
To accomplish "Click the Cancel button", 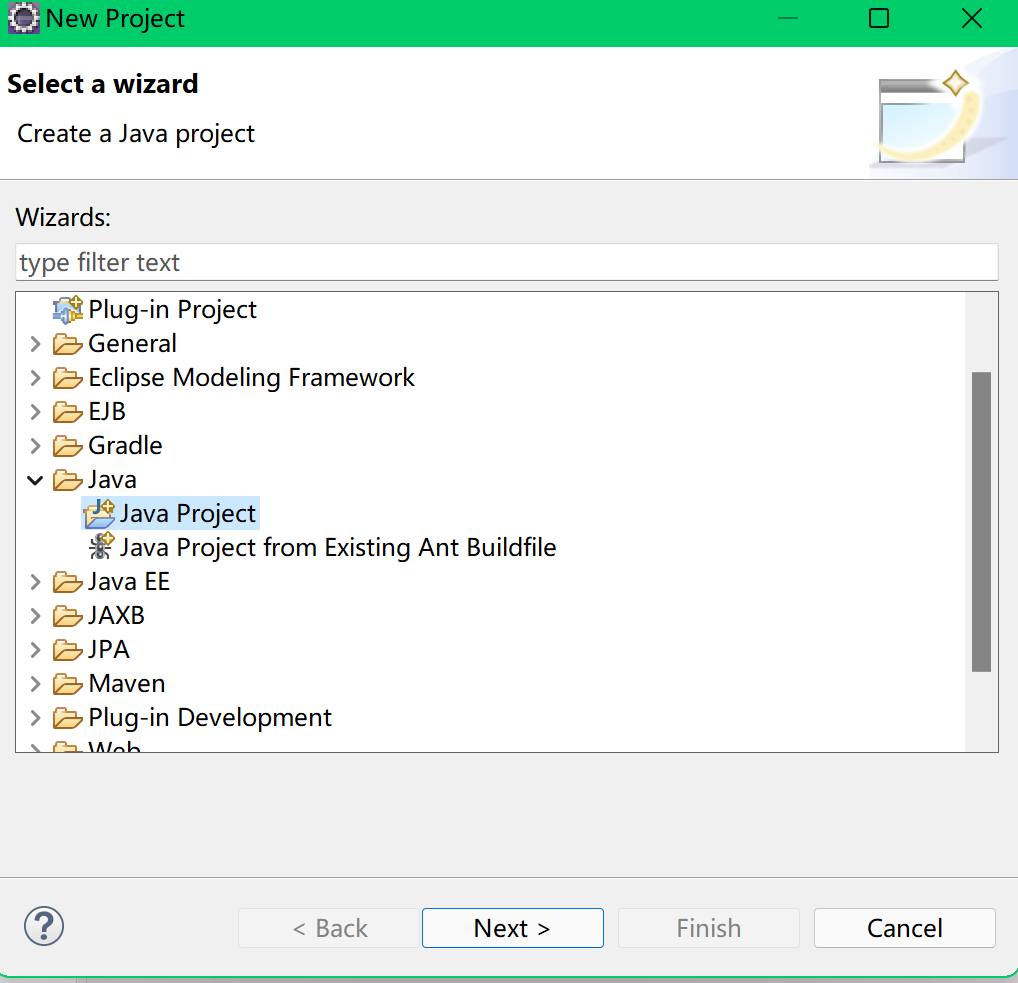I will click(904, 928).
